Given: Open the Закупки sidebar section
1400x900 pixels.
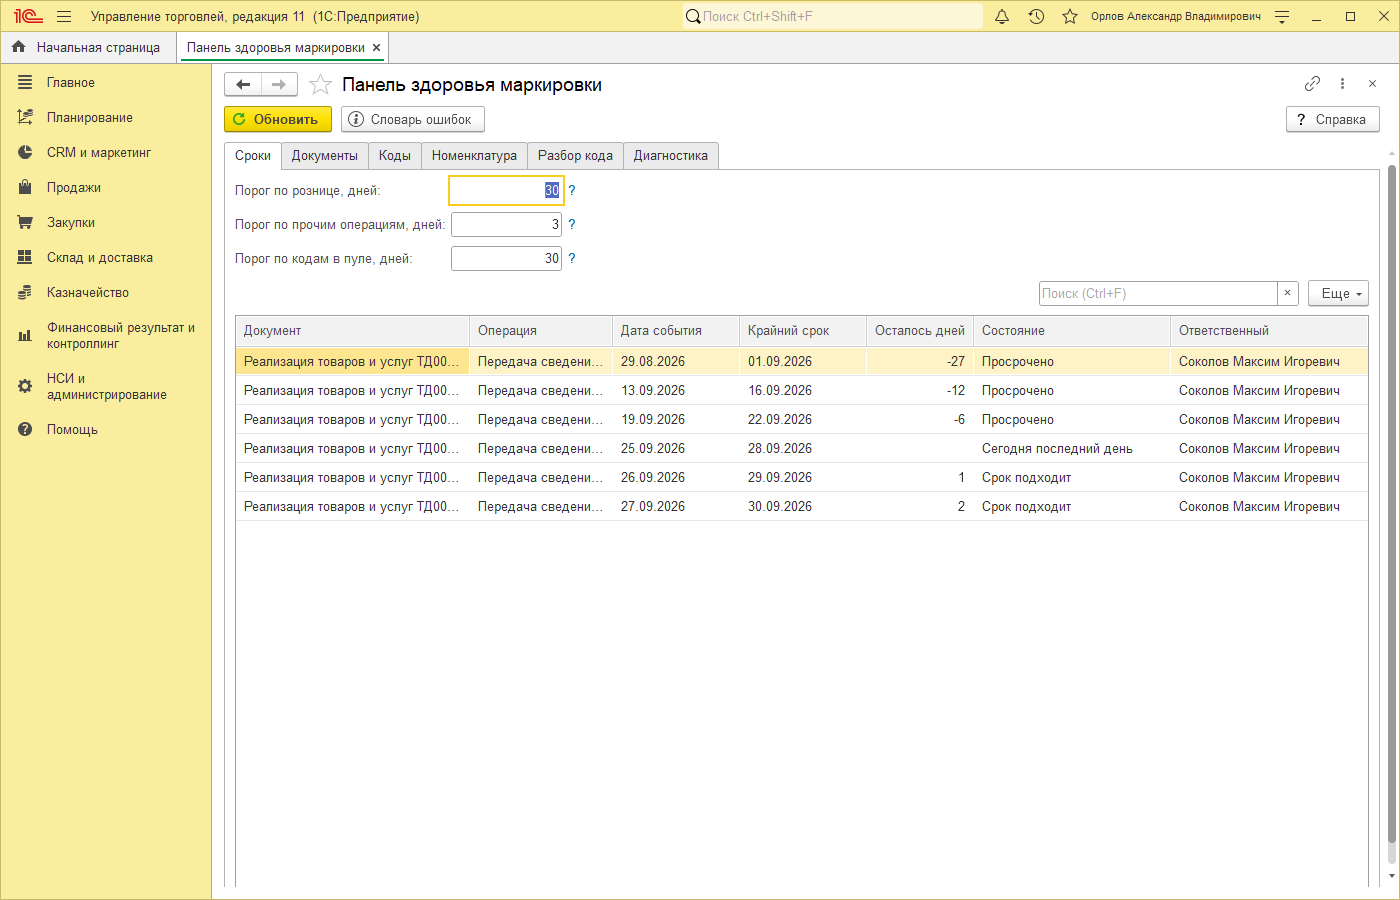Looking at the screenshot, I should pyautogui.click(x=106, y=222).
